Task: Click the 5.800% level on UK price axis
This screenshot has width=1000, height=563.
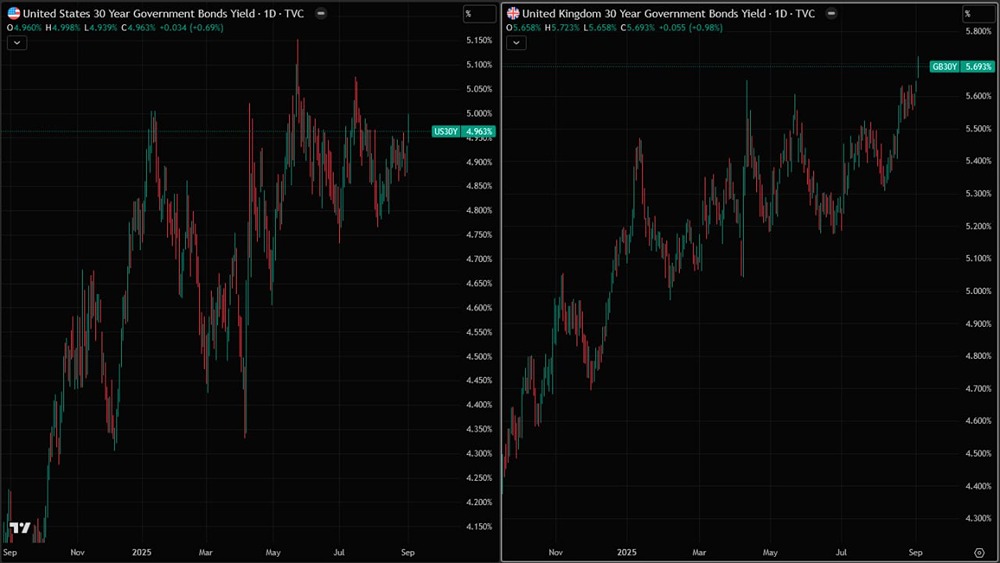Action: click(978, 31)
